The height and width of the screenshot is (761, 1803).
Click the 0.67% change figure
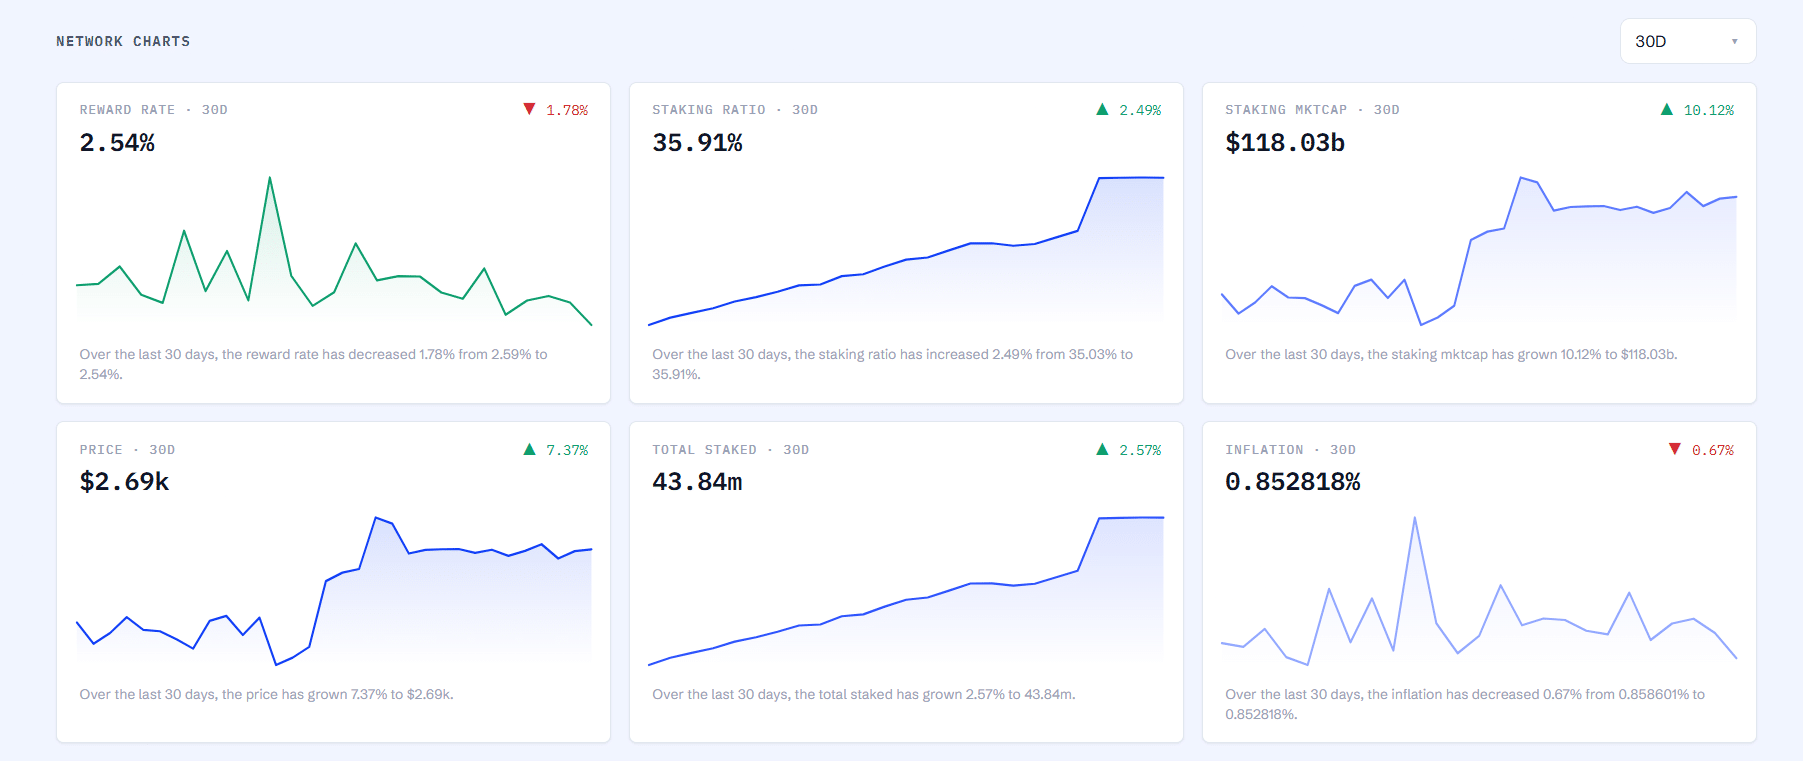(1713, 450)
